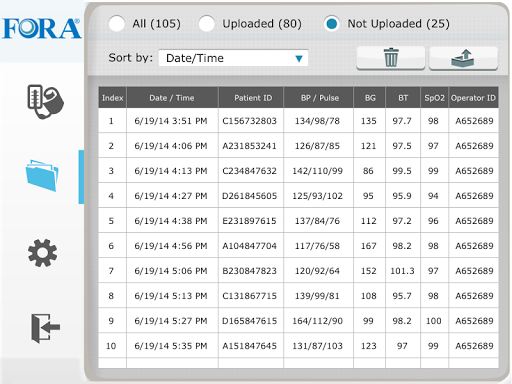Click body temperature value 99.5
Image resolution: width=512 pixels, height=384 pixels.
[x=402, y=171]
